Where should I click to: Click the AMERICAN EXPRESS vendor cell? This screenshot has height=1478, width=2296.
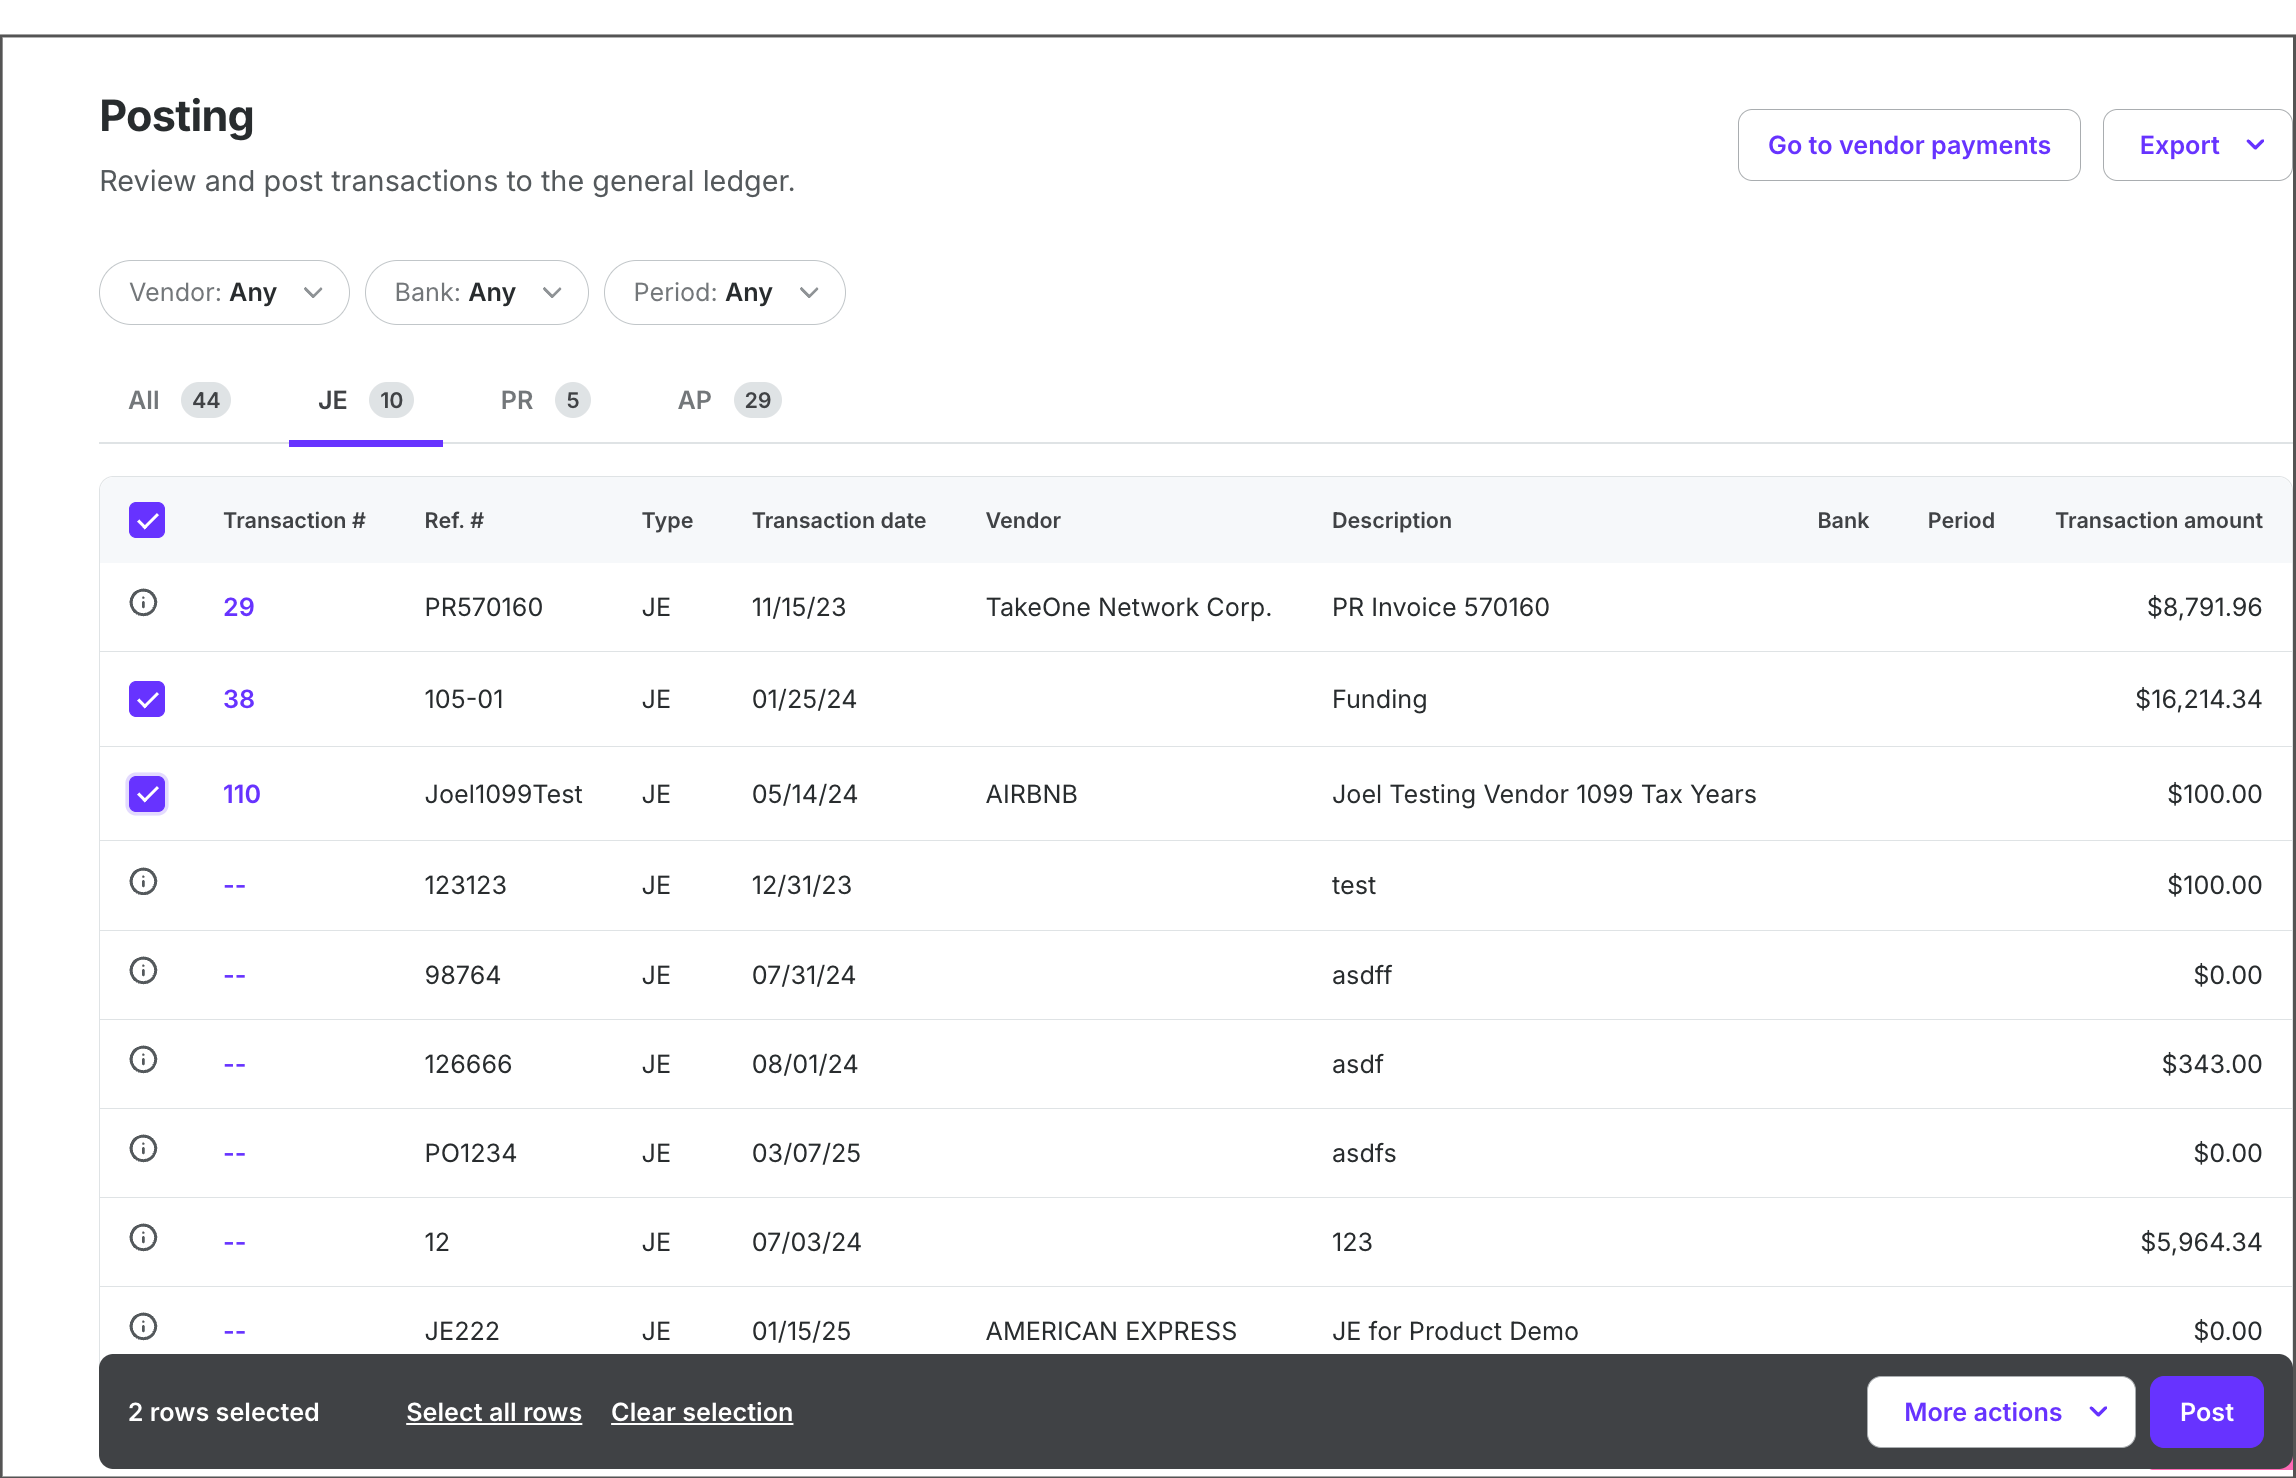coord(1111,1331)
